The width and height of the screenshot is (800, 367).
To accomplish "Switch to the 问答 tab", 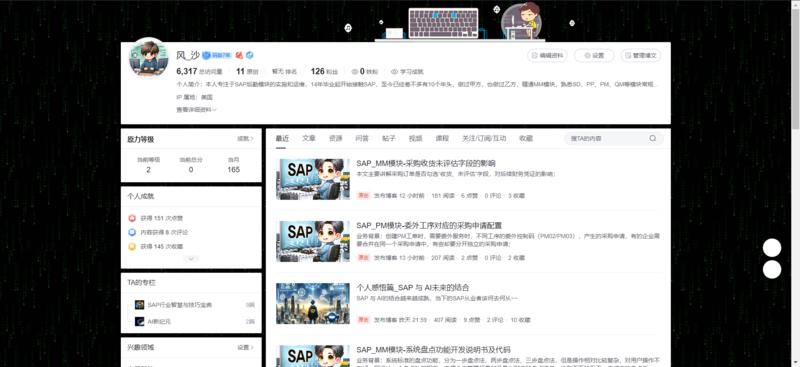I will click(362, 138).
